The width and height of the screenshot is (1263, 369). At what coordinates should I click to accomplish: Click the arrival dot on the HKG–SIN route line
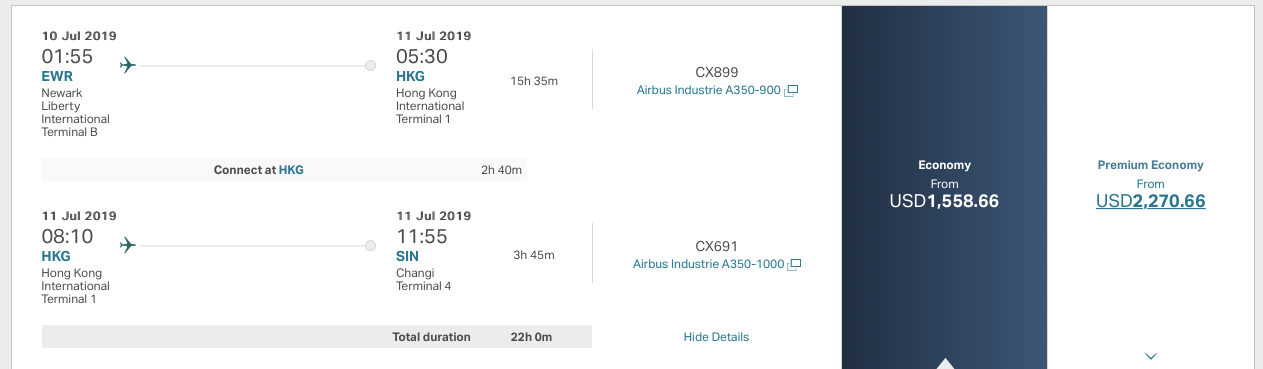(x=370, y=245)
